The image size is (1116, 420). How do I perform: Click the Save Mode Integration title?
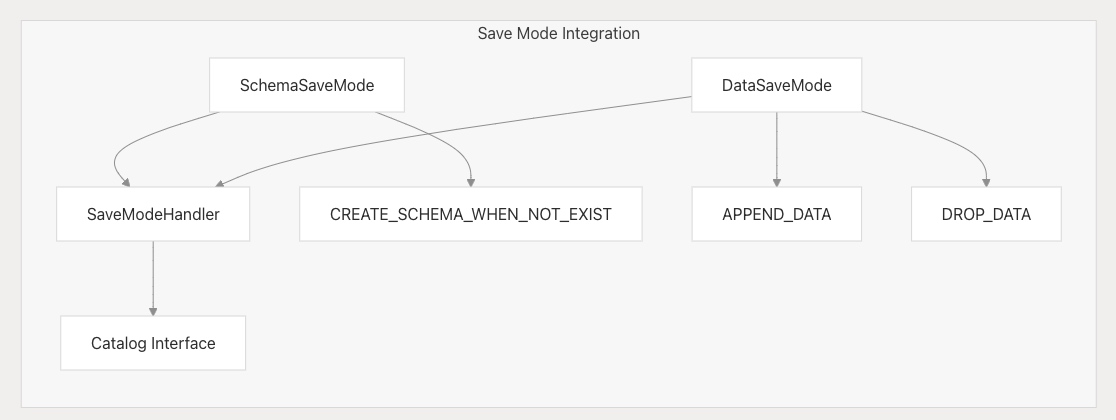pyautogui.click(x=558, y=33)
